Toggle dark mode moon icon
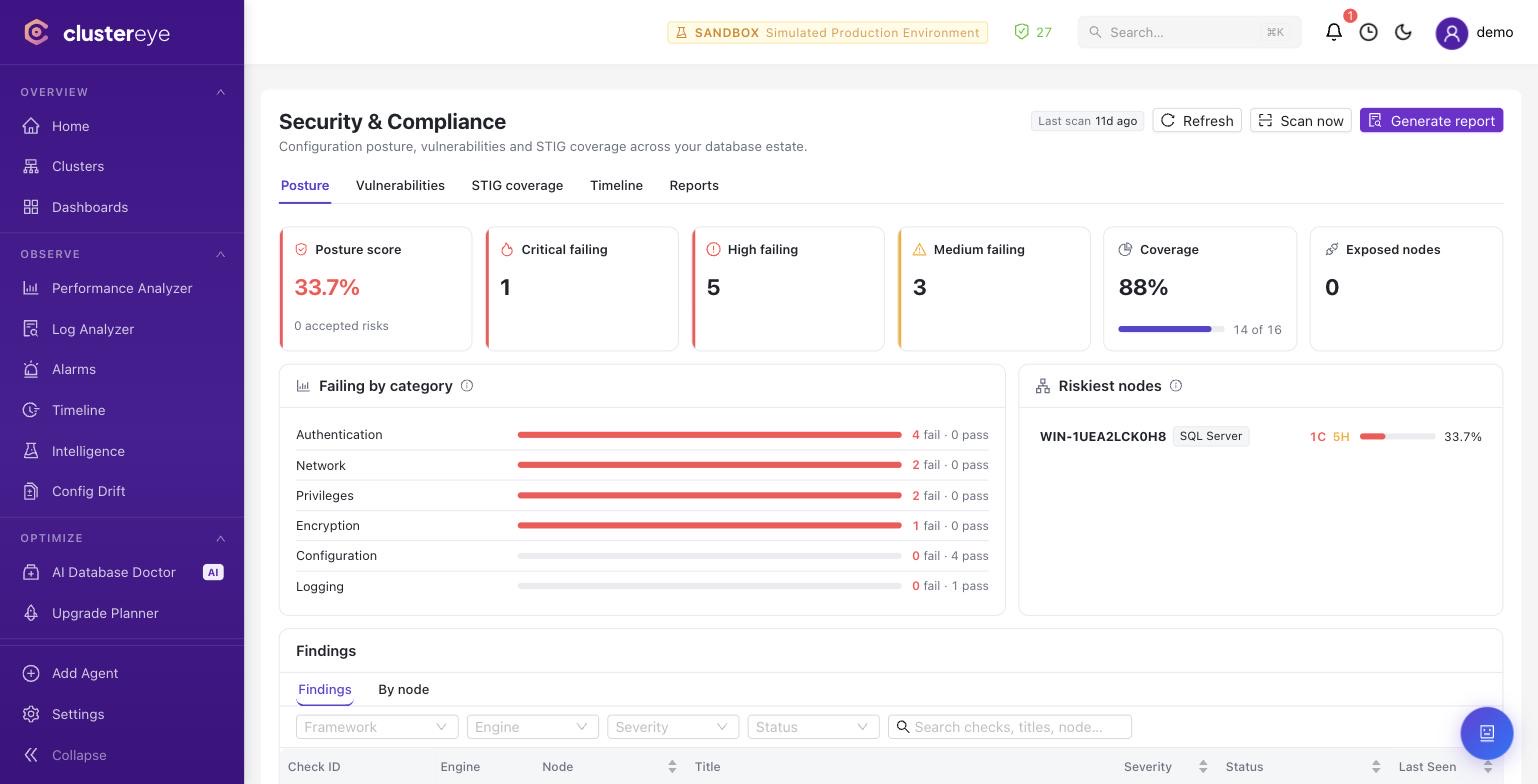Viewport: 1538px width, 784px height. pos(1403,32)
